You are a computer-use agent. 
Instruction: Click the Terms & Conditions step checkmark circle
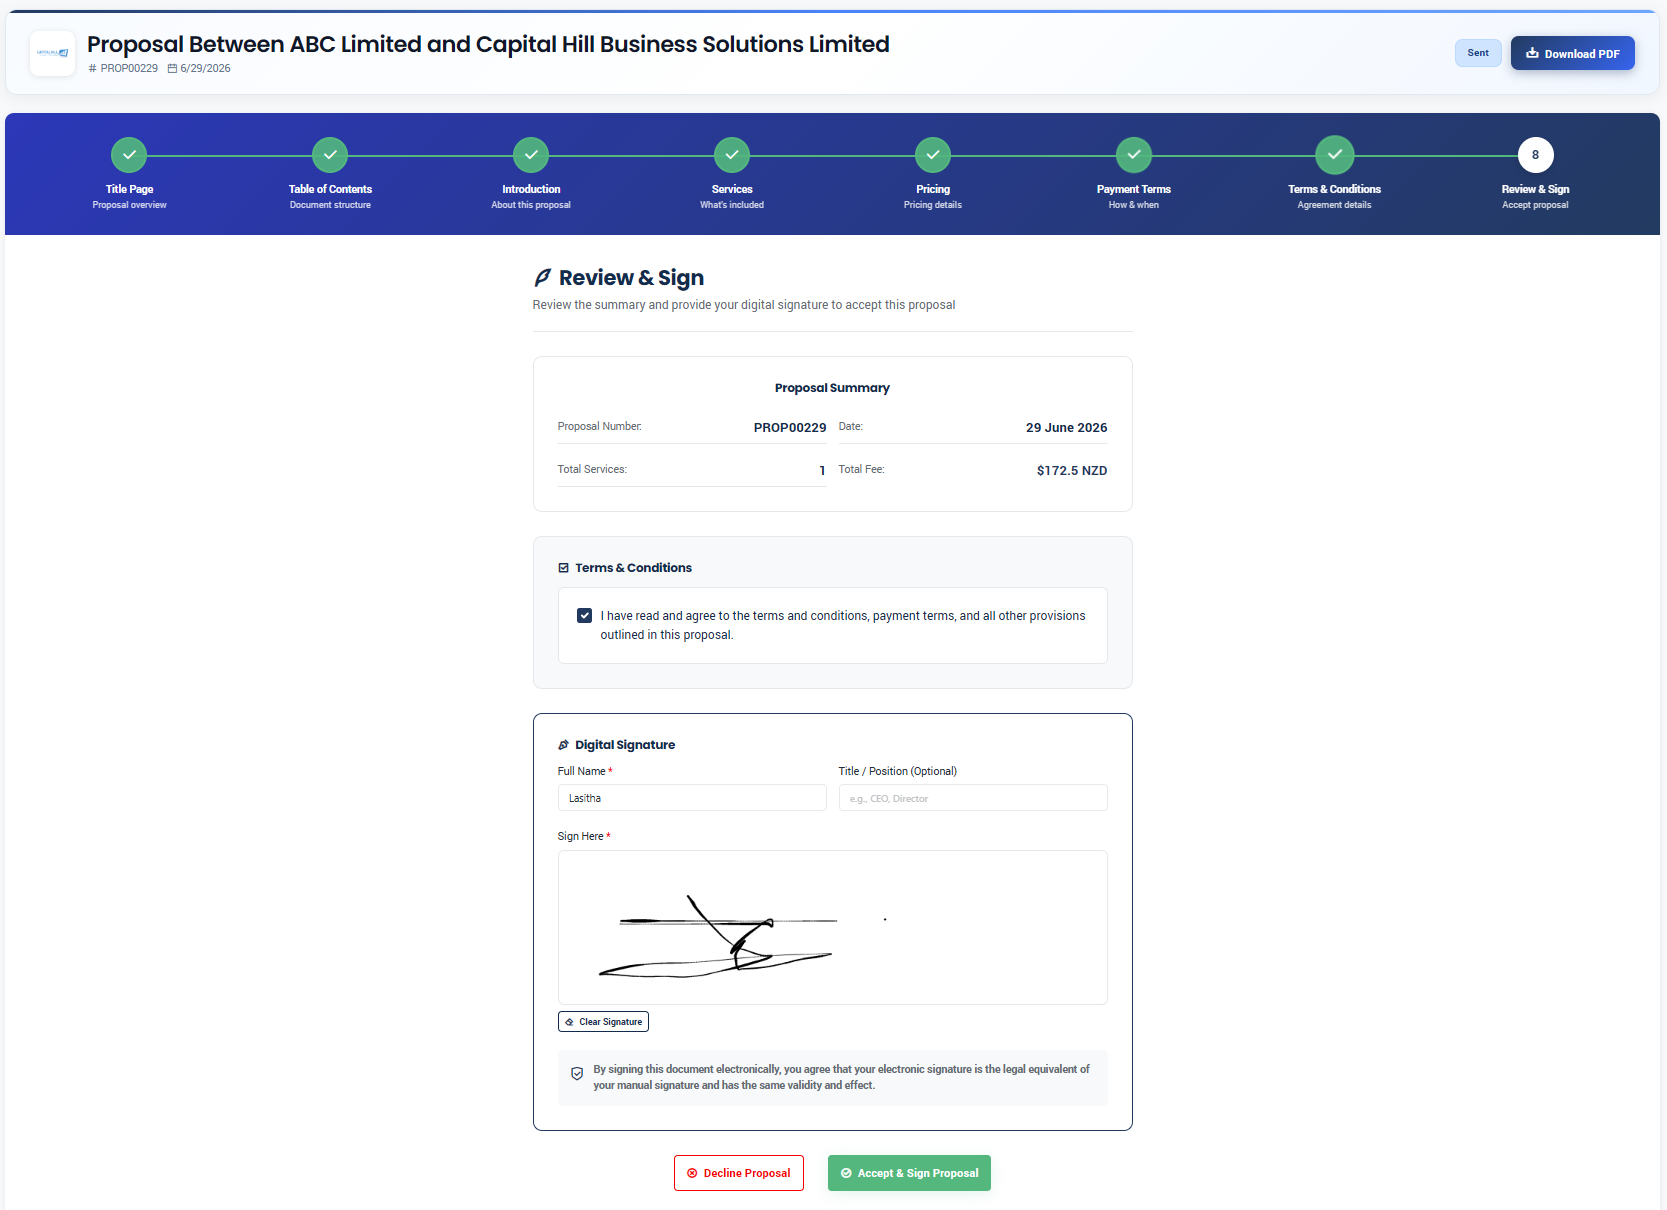pos(1335,155)
